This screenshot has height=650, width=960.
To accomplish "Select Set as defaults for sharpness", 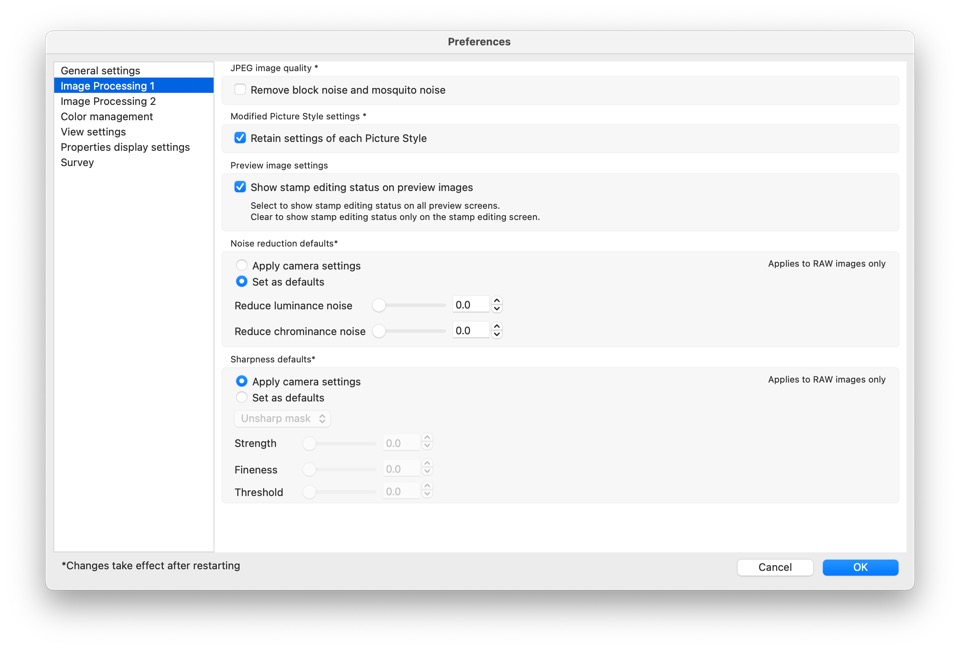I will pos(240,397).
